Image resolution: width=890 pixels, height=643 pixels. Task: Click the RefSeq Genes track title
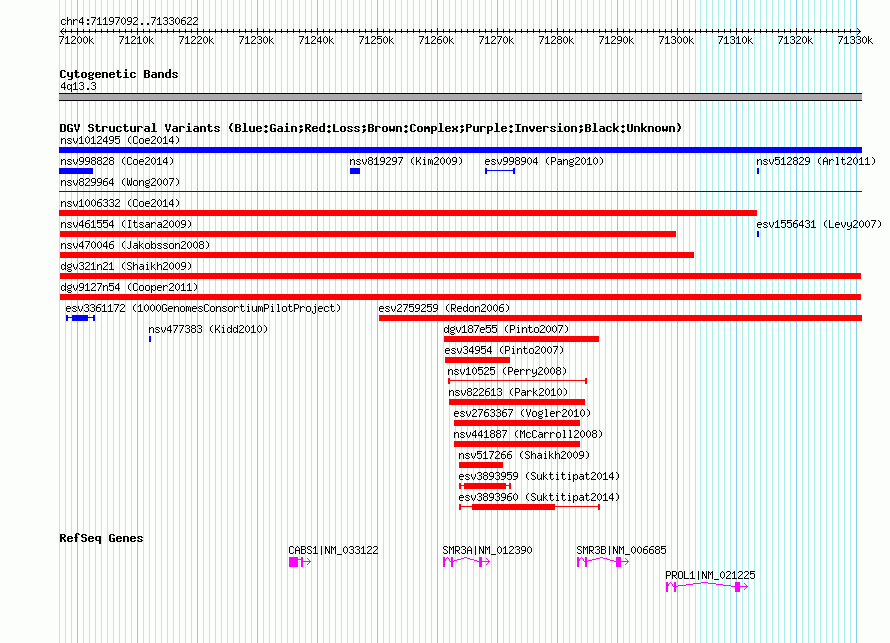click(x=101, y=538)
